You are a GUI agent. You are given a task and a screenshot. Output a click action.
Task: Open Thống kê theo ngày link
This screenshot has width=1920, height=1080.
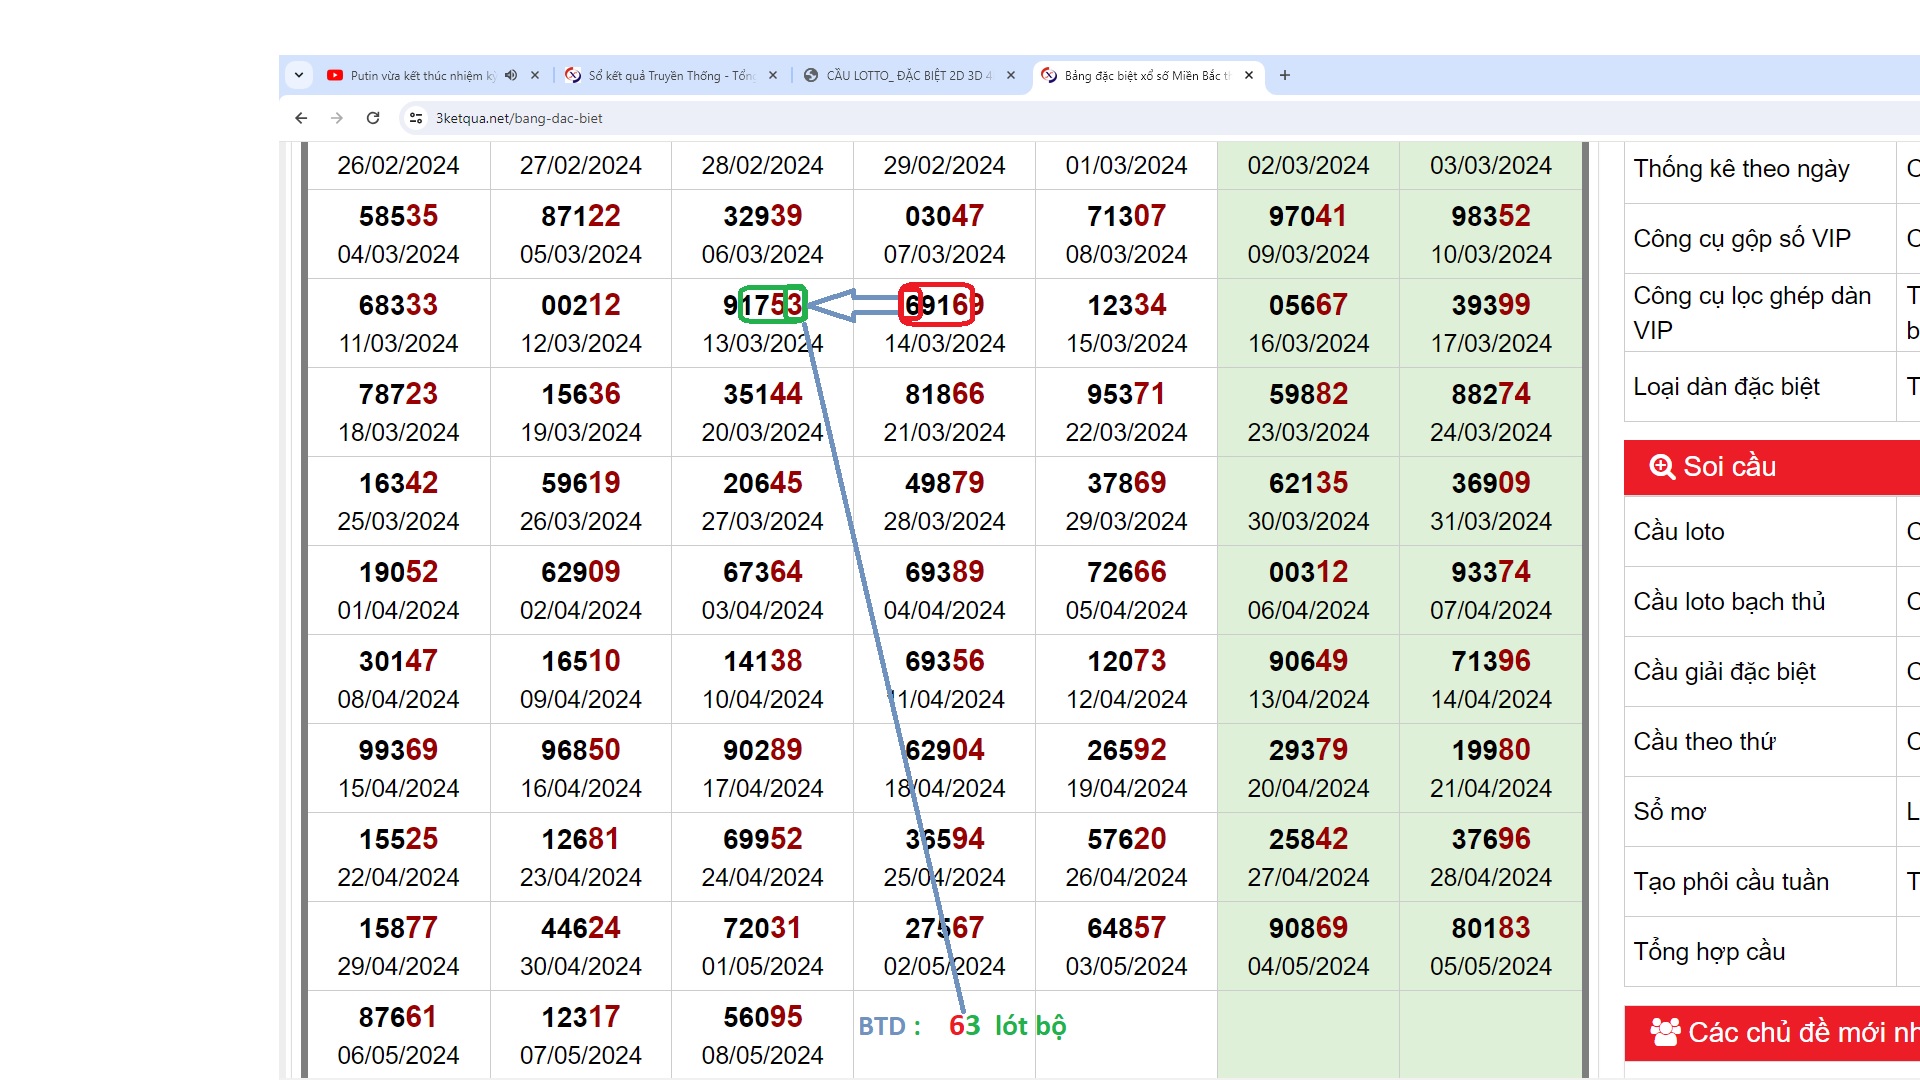click(x=1741, y=169)
